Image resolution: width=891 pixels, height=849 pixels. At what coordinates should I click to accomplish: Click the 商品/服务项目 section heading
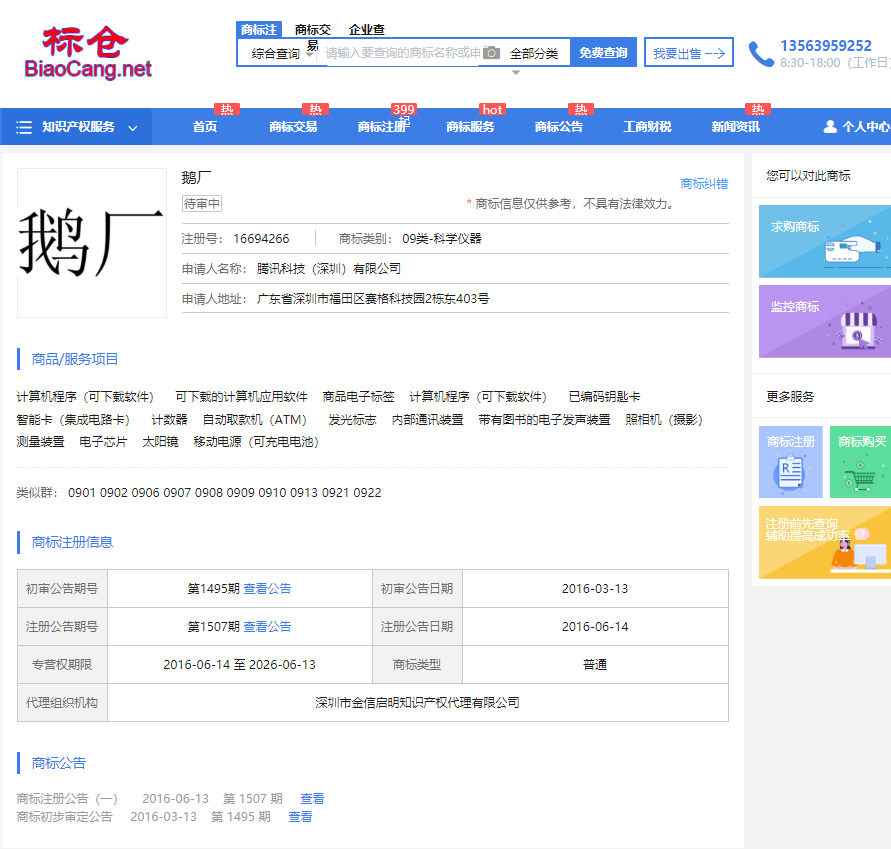tap(74, 359)
